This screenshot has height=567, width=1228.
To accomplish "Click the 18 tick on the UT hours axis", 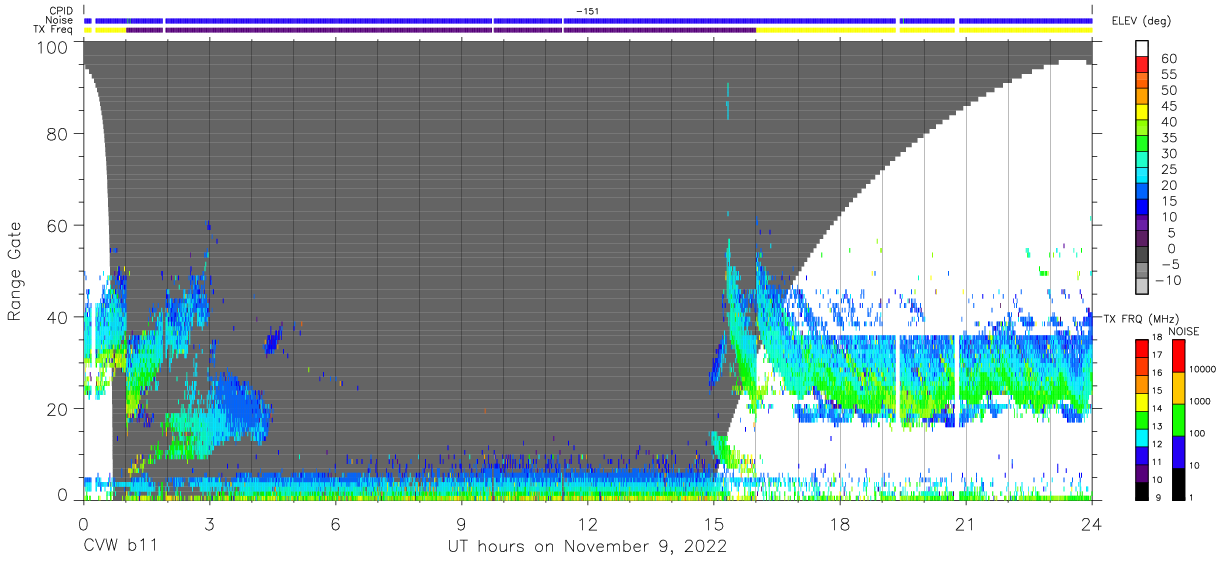I will 839,523.
